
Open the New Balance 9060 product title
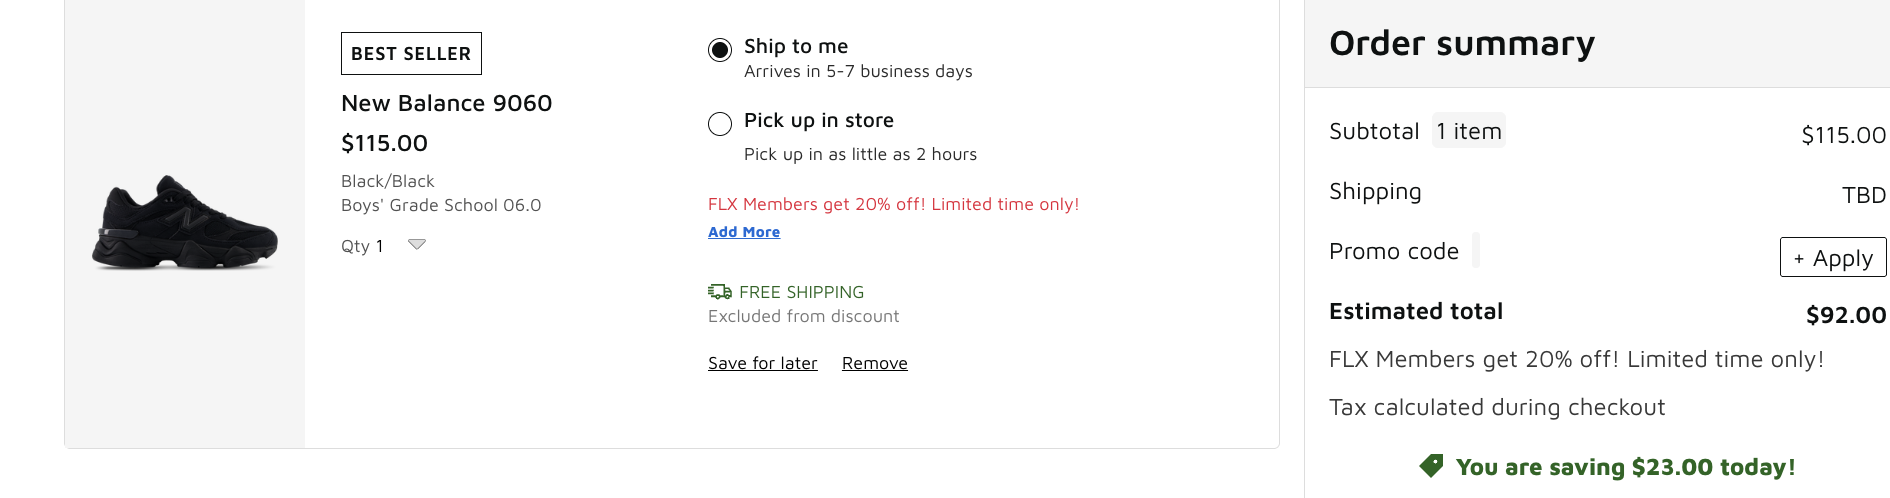(446, 103)
